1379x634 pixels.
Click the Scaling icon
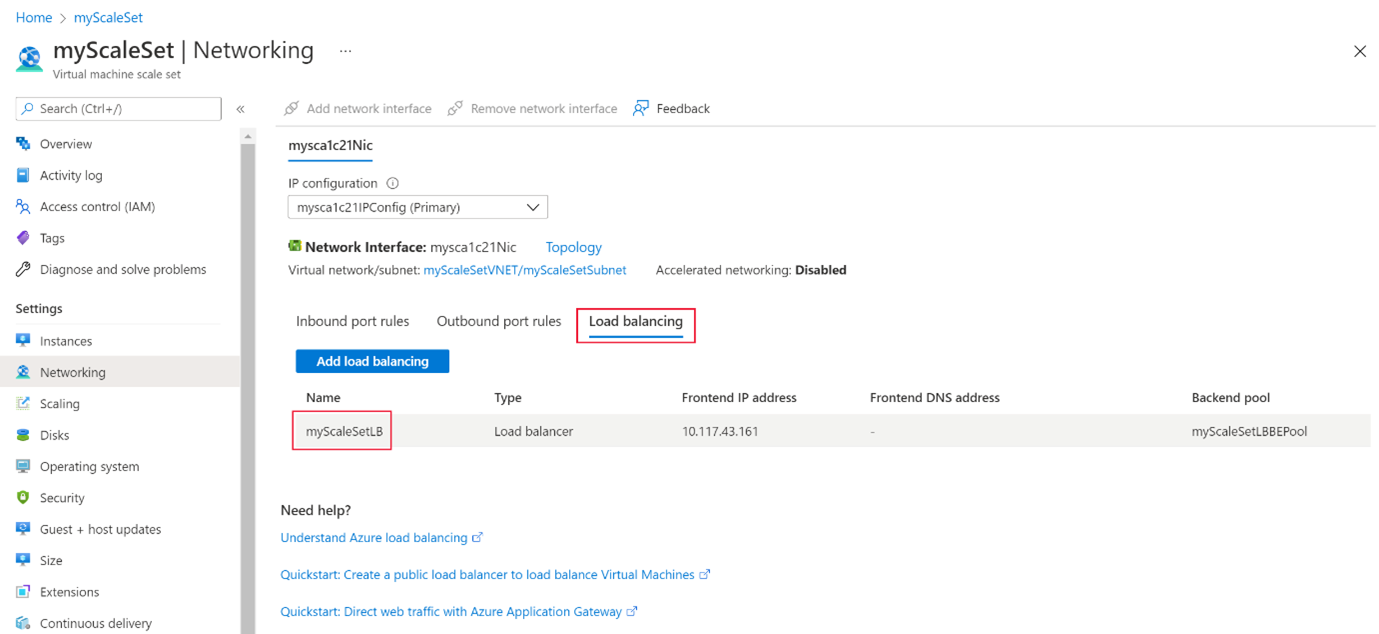click(x=23, y=403)
